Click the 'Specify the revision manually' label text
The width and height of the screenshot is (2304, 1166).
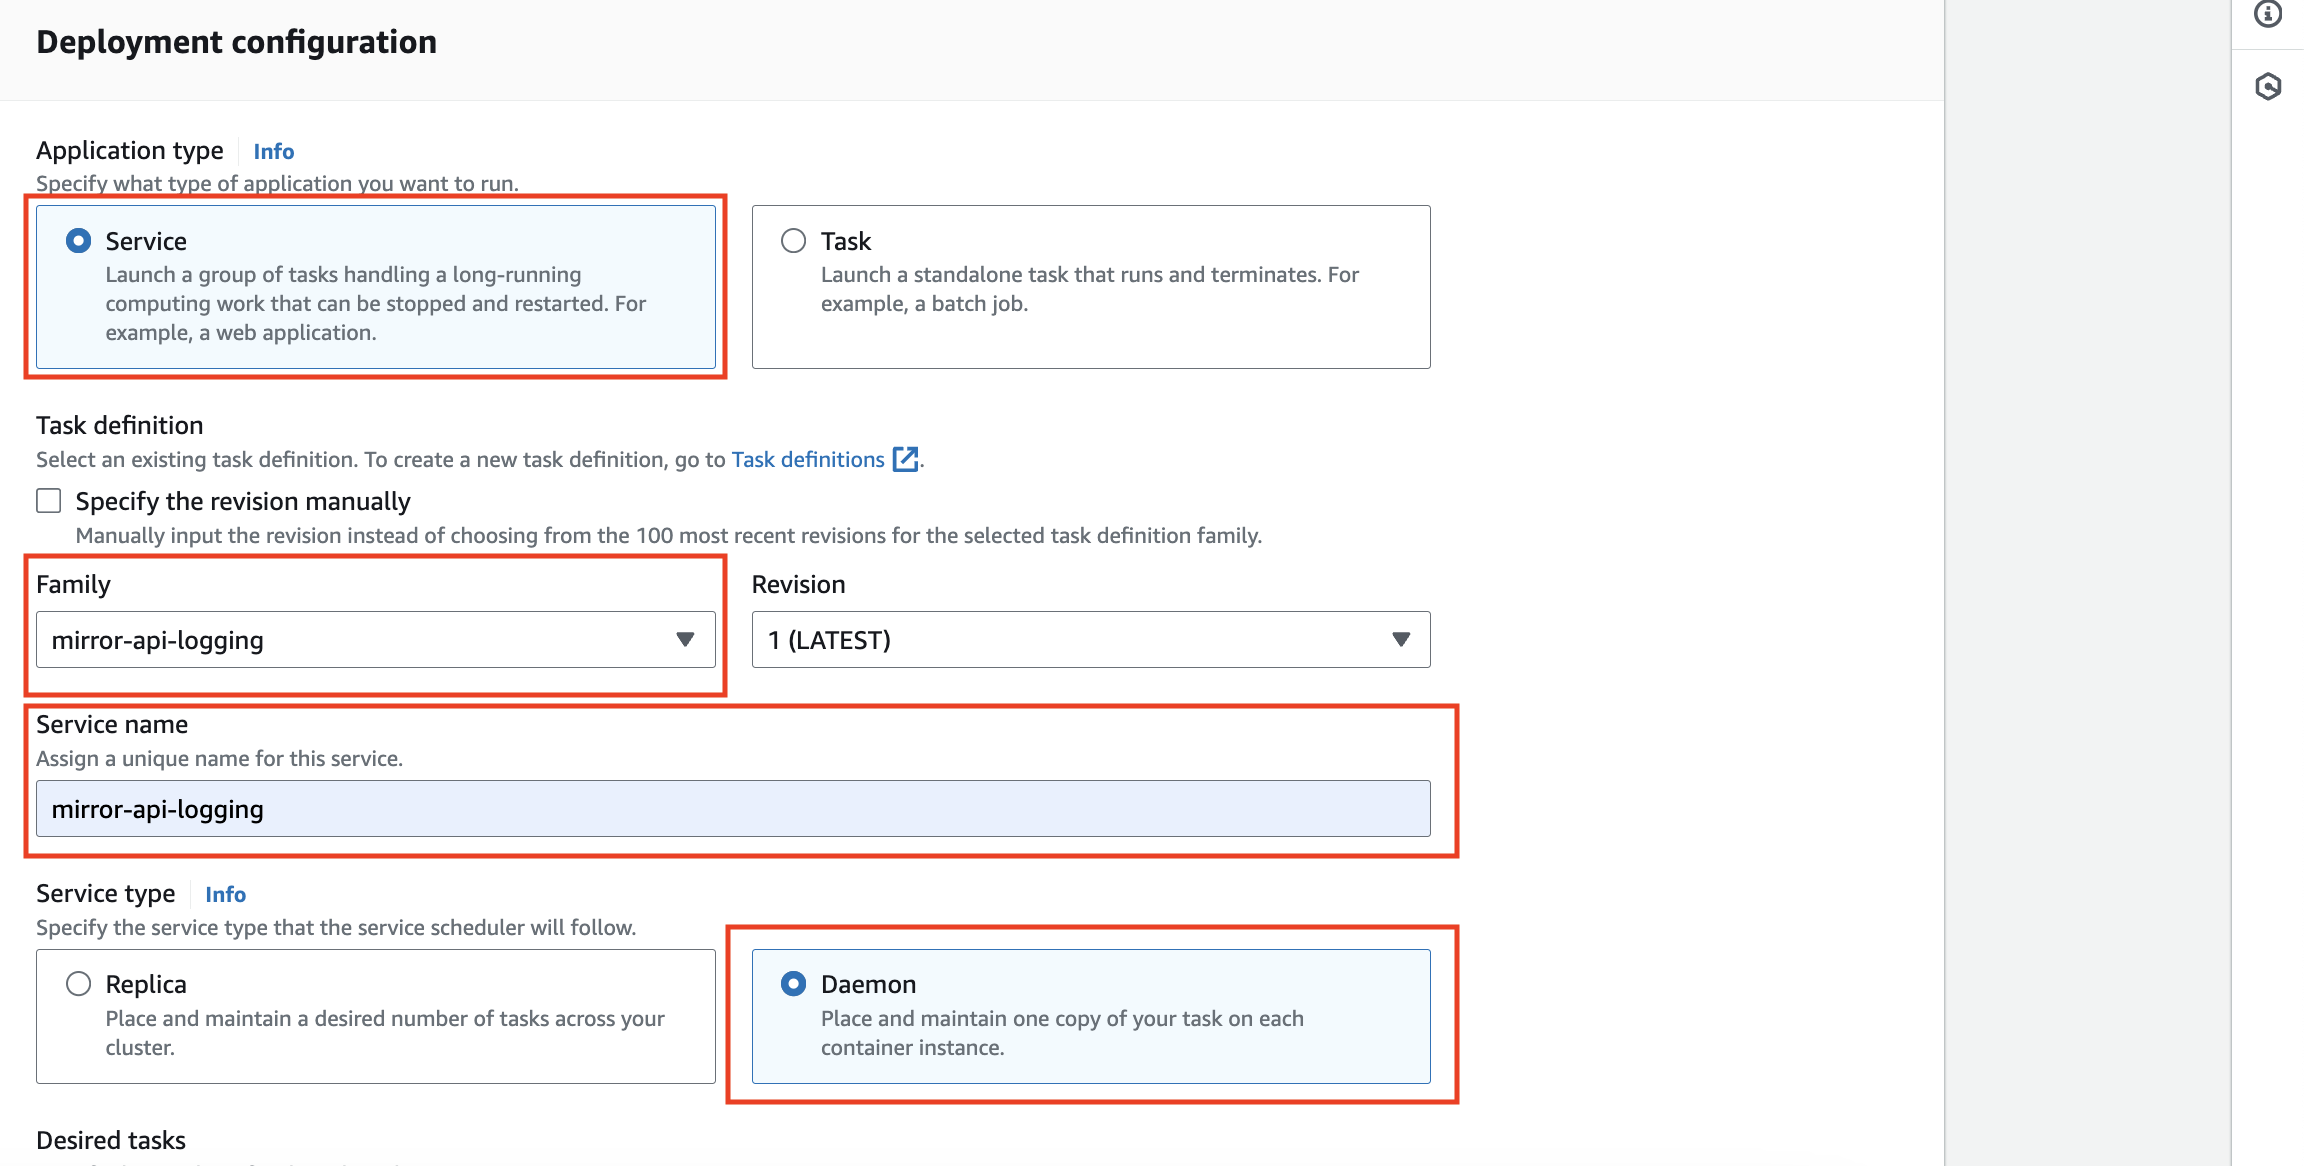tap(243, 501)
